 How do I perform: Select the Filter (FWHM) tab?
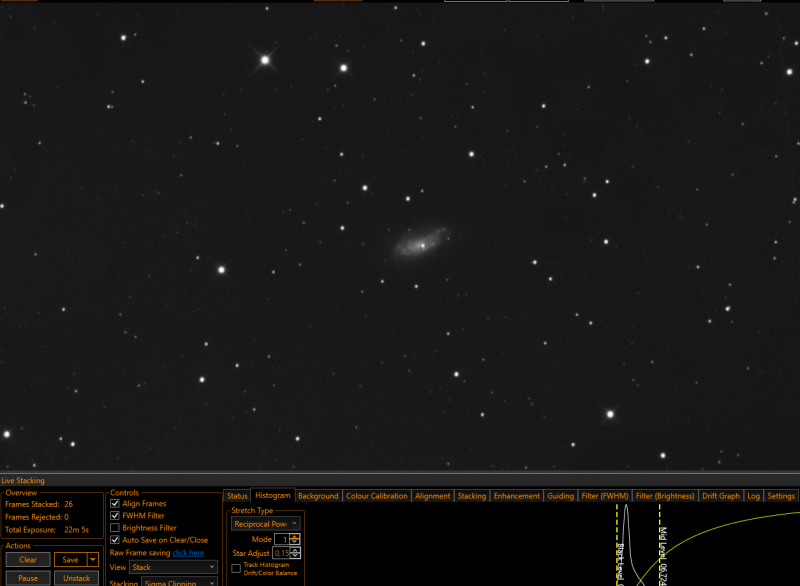605,496
